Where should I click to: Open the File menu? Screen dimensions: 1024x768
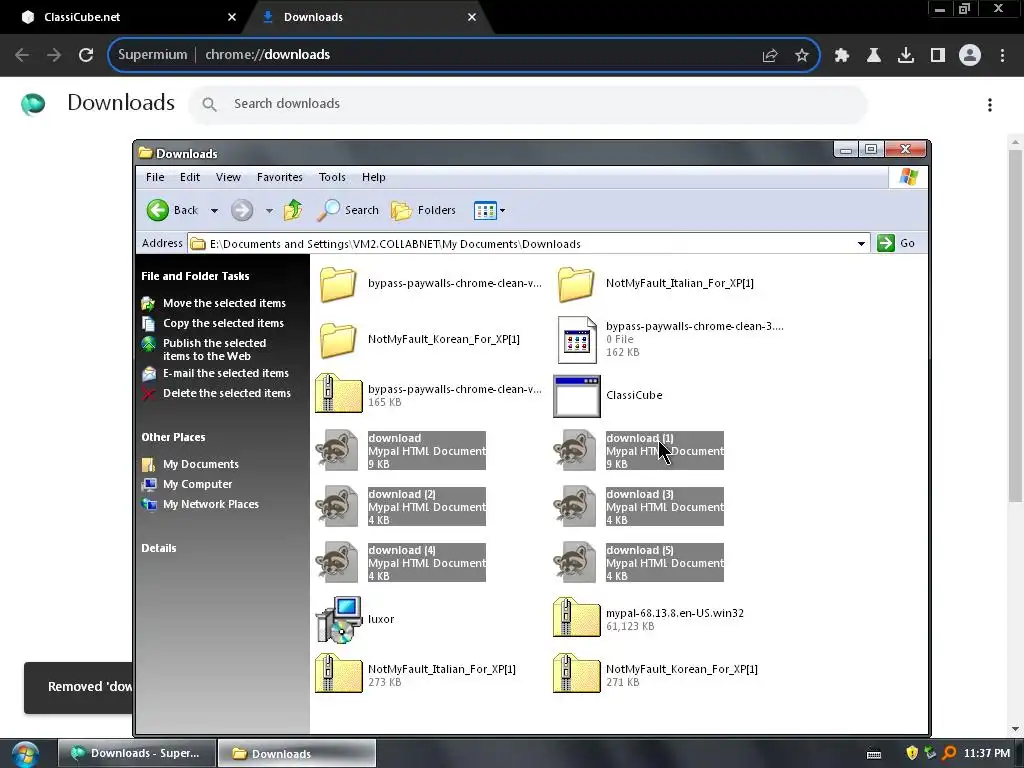click(155, 177)
